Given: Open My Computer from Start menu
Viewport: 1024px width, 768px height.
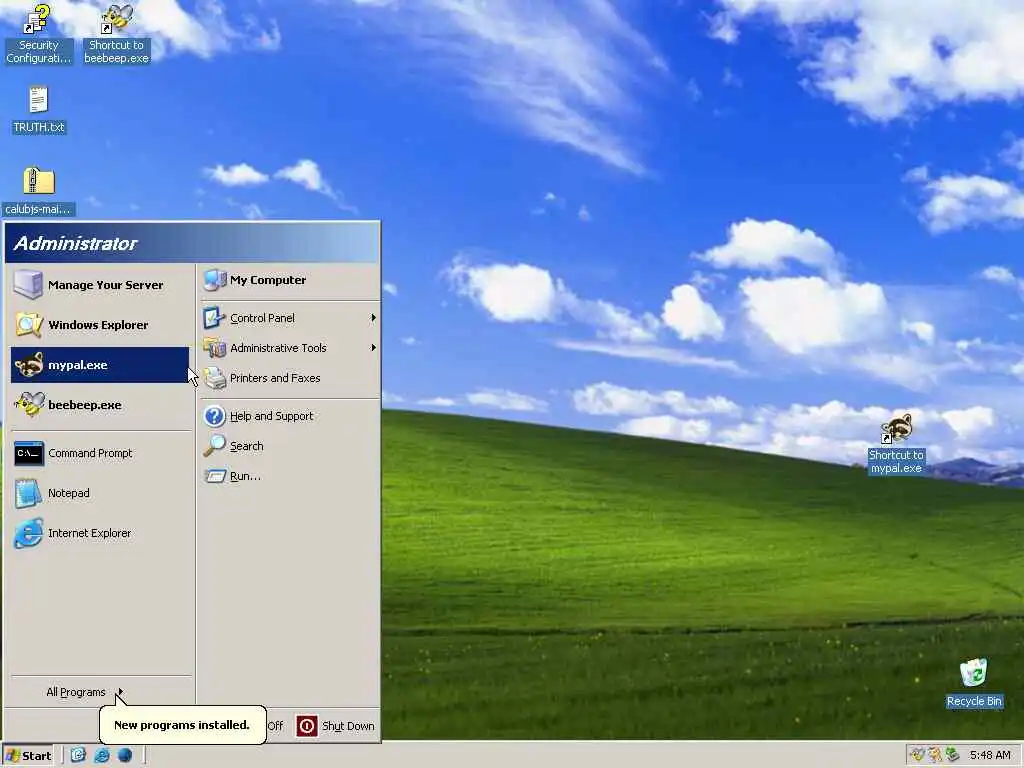Looking at the screenshot, I should click(290, 280).
